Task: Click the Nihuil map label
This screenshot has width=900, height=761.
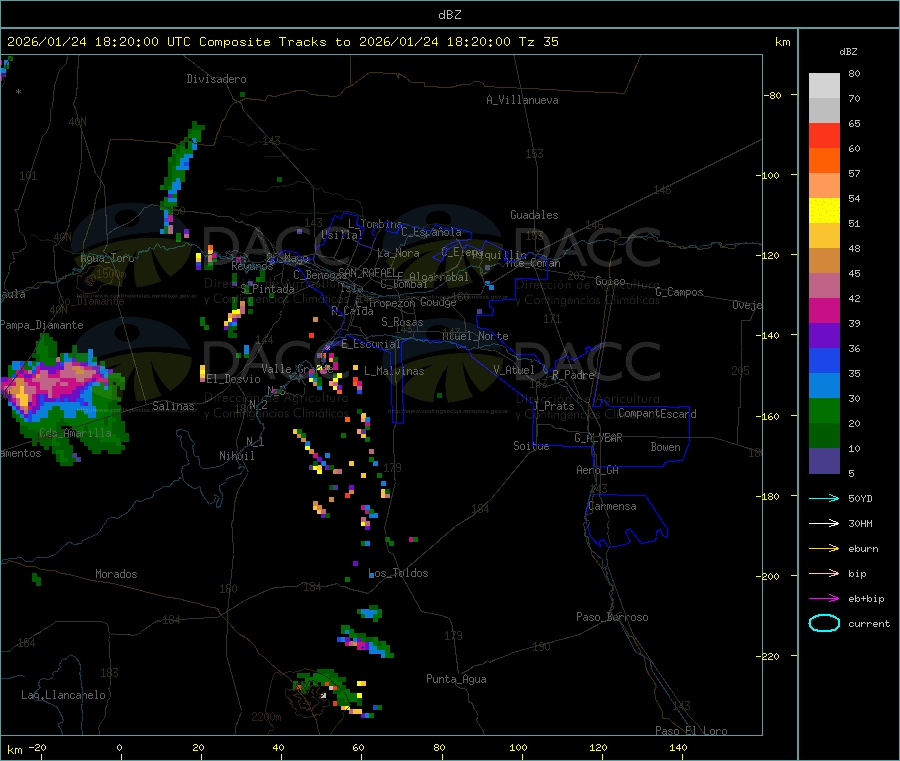Action: point(237,456)
